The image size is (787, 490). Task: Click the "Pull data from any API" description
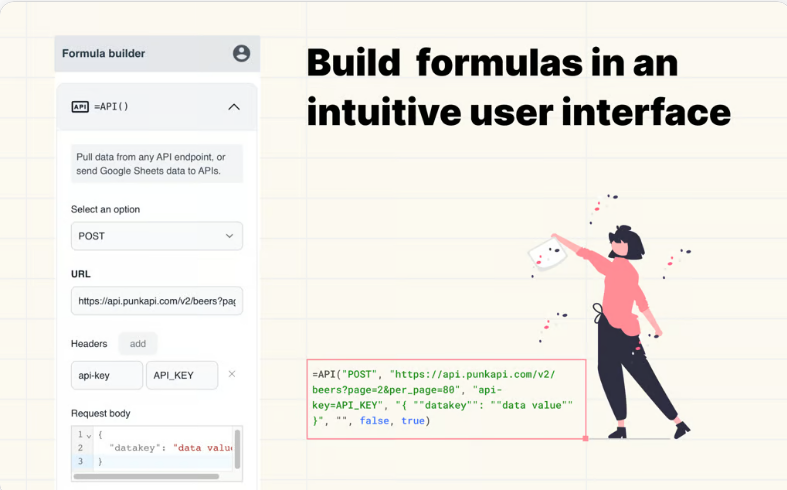coord(156,164)
